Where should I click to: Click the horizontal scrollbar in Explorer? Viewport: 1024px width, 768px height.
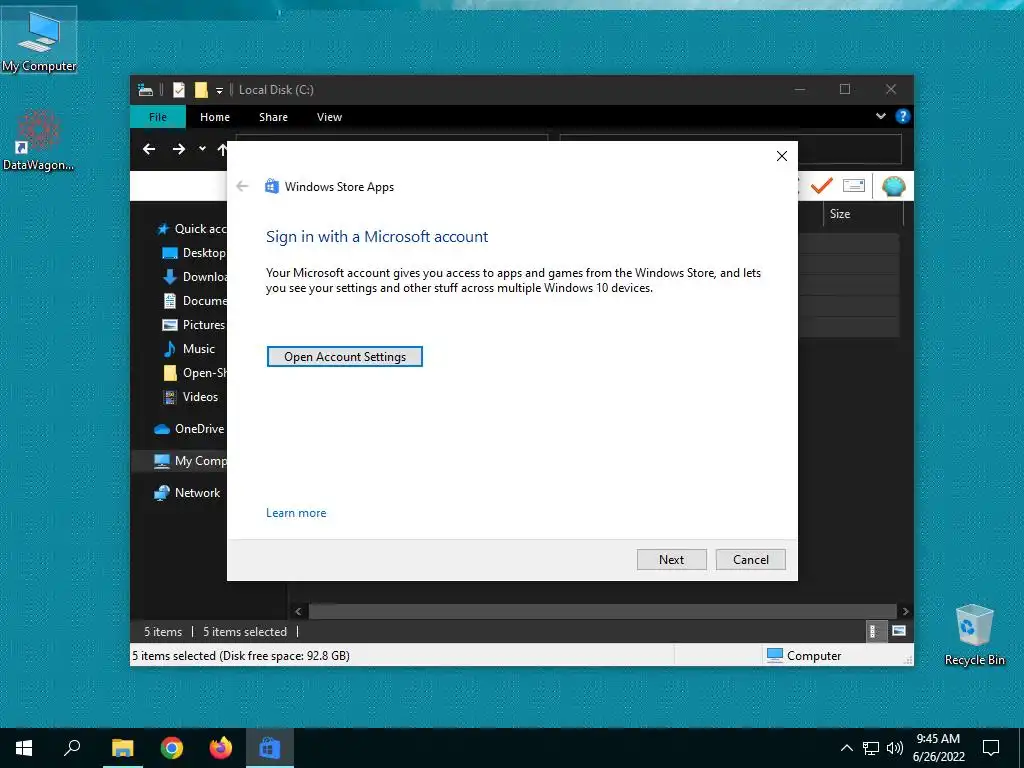602,612
